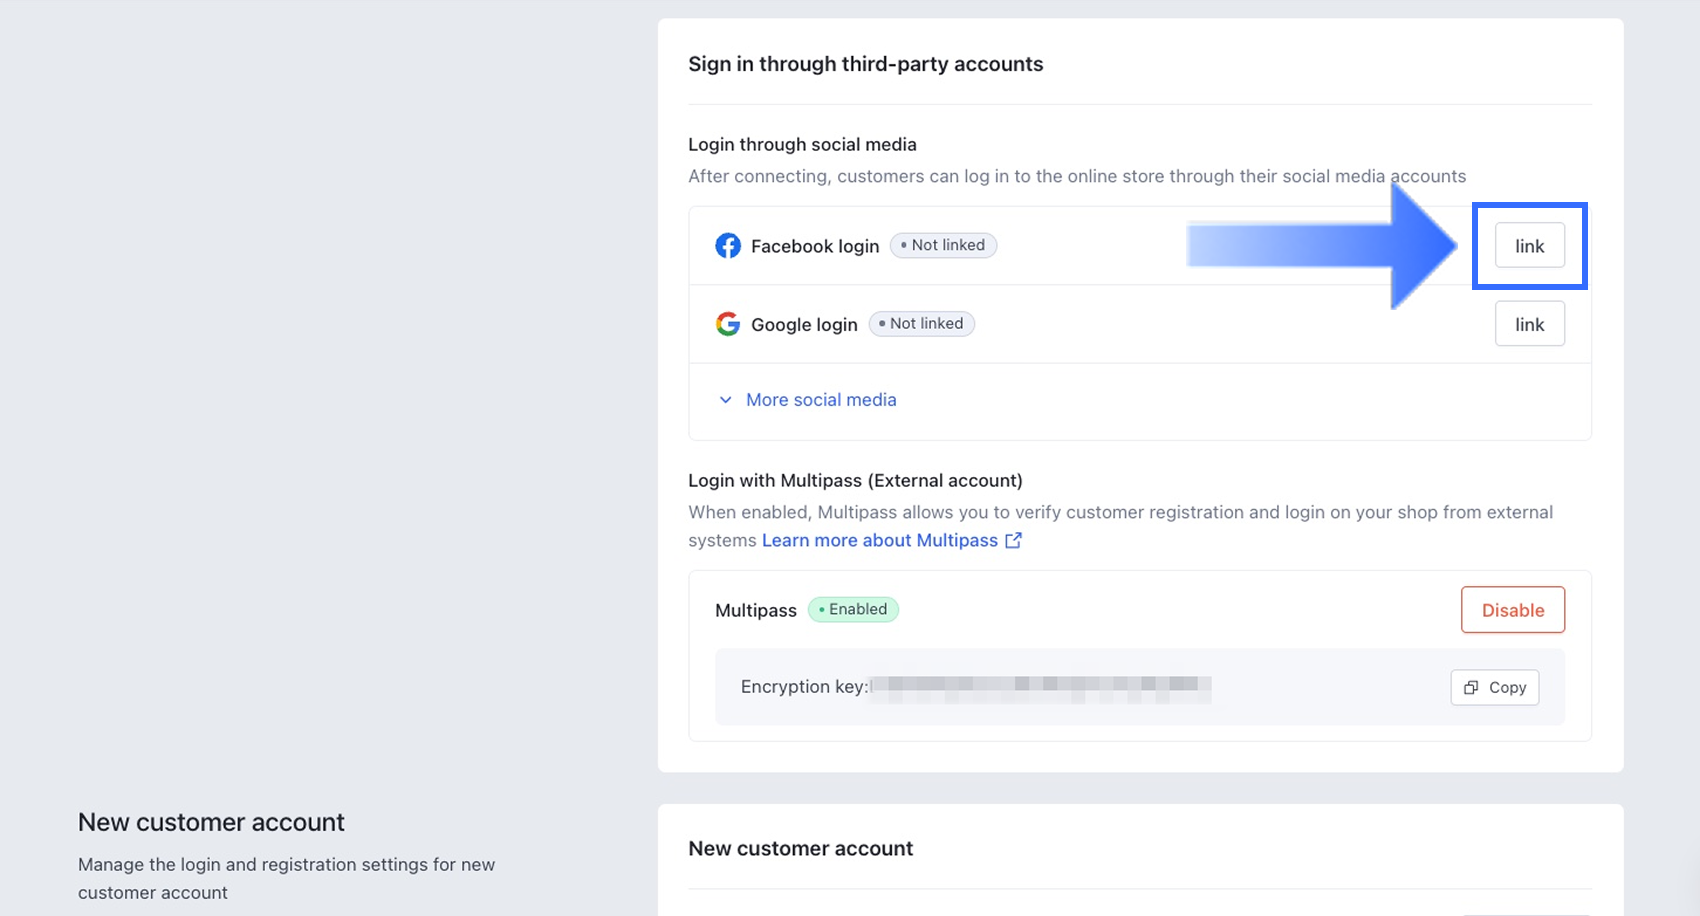Viewport: 1700px width, 916px height.
Task: Click the copy icon beside the encryption key
Action: pyautogui.click(x=1471, y=688)
